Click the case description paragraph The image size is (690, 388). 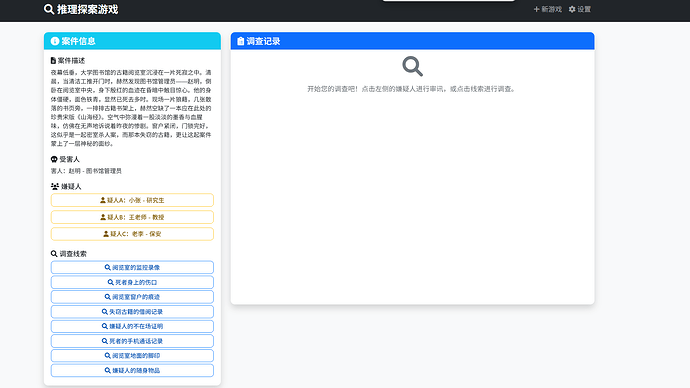point(131,108)
